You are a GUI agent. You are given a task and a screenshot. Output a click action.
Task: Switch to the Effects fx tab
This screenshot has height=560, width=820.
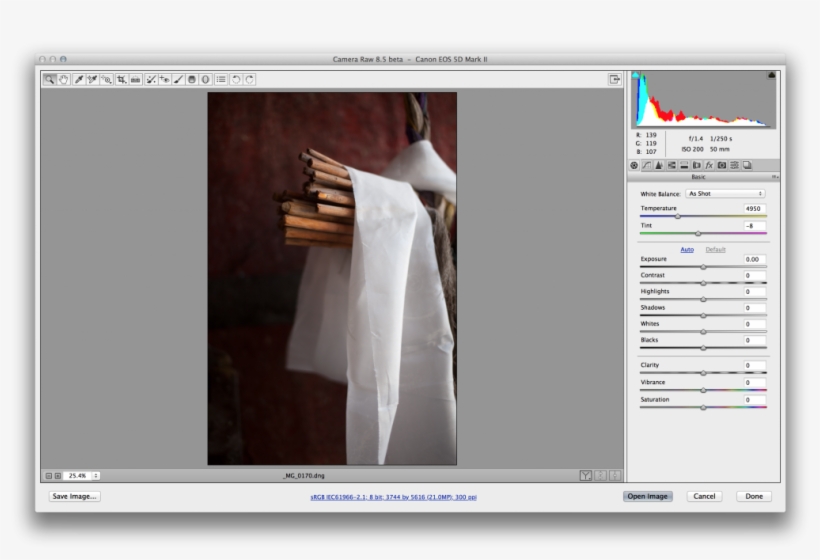[x=709, y=165]
